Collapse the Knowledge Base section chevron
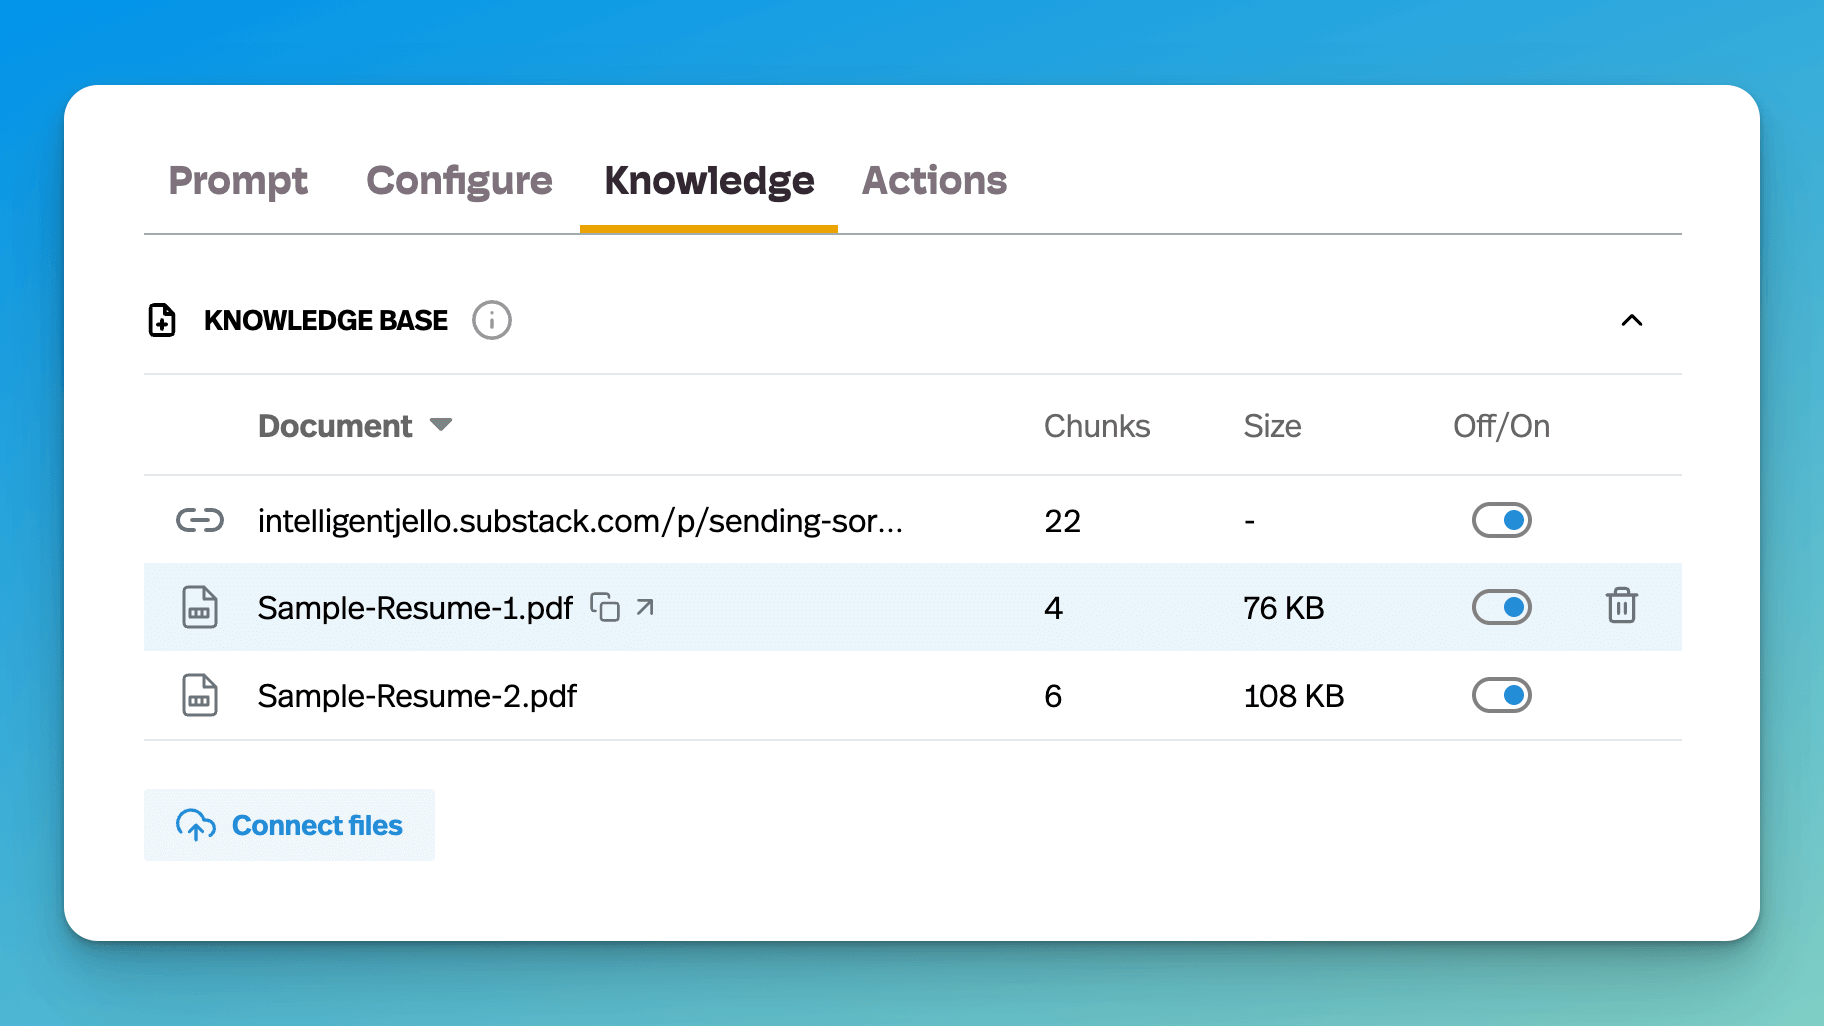The height and width of the screenshot is (1026, 1824). coord(1631,320)
